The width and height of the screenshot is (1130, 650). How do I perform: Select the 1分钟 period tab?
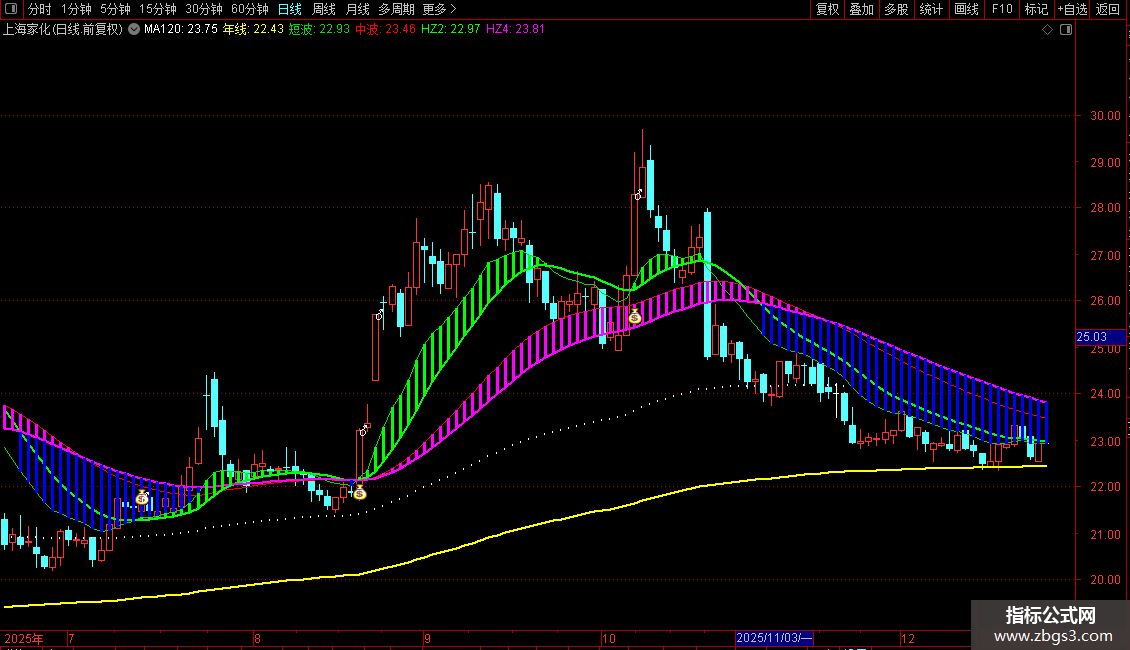(x=76, y=9)
